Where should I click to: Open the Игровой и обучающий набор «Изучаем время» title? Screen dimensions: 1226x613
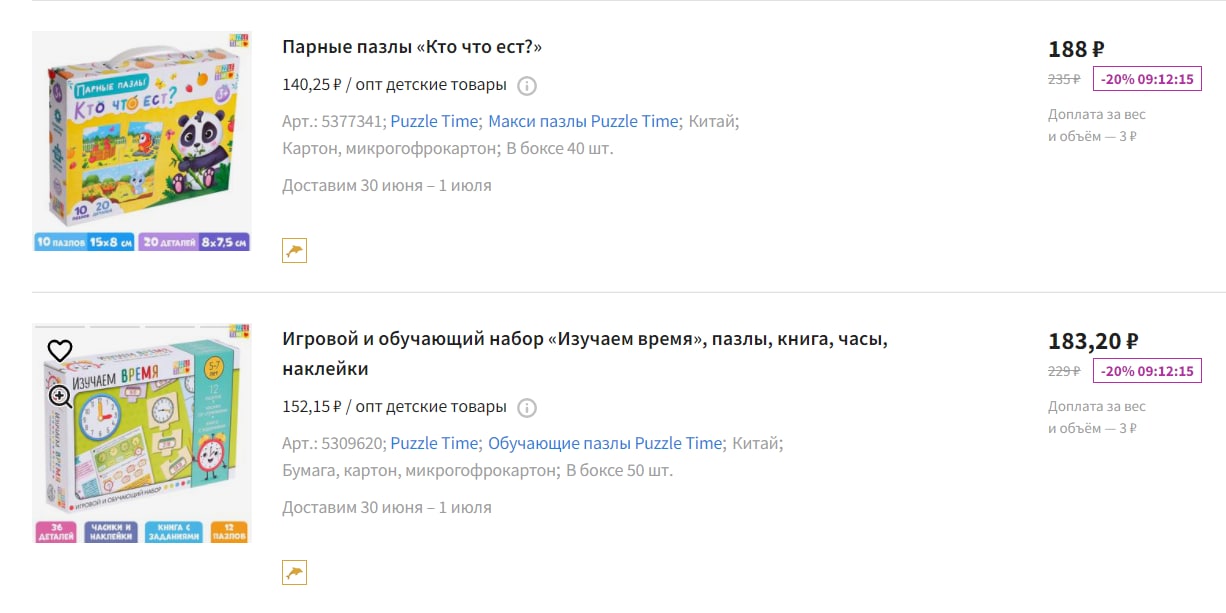tap(585, 354)
